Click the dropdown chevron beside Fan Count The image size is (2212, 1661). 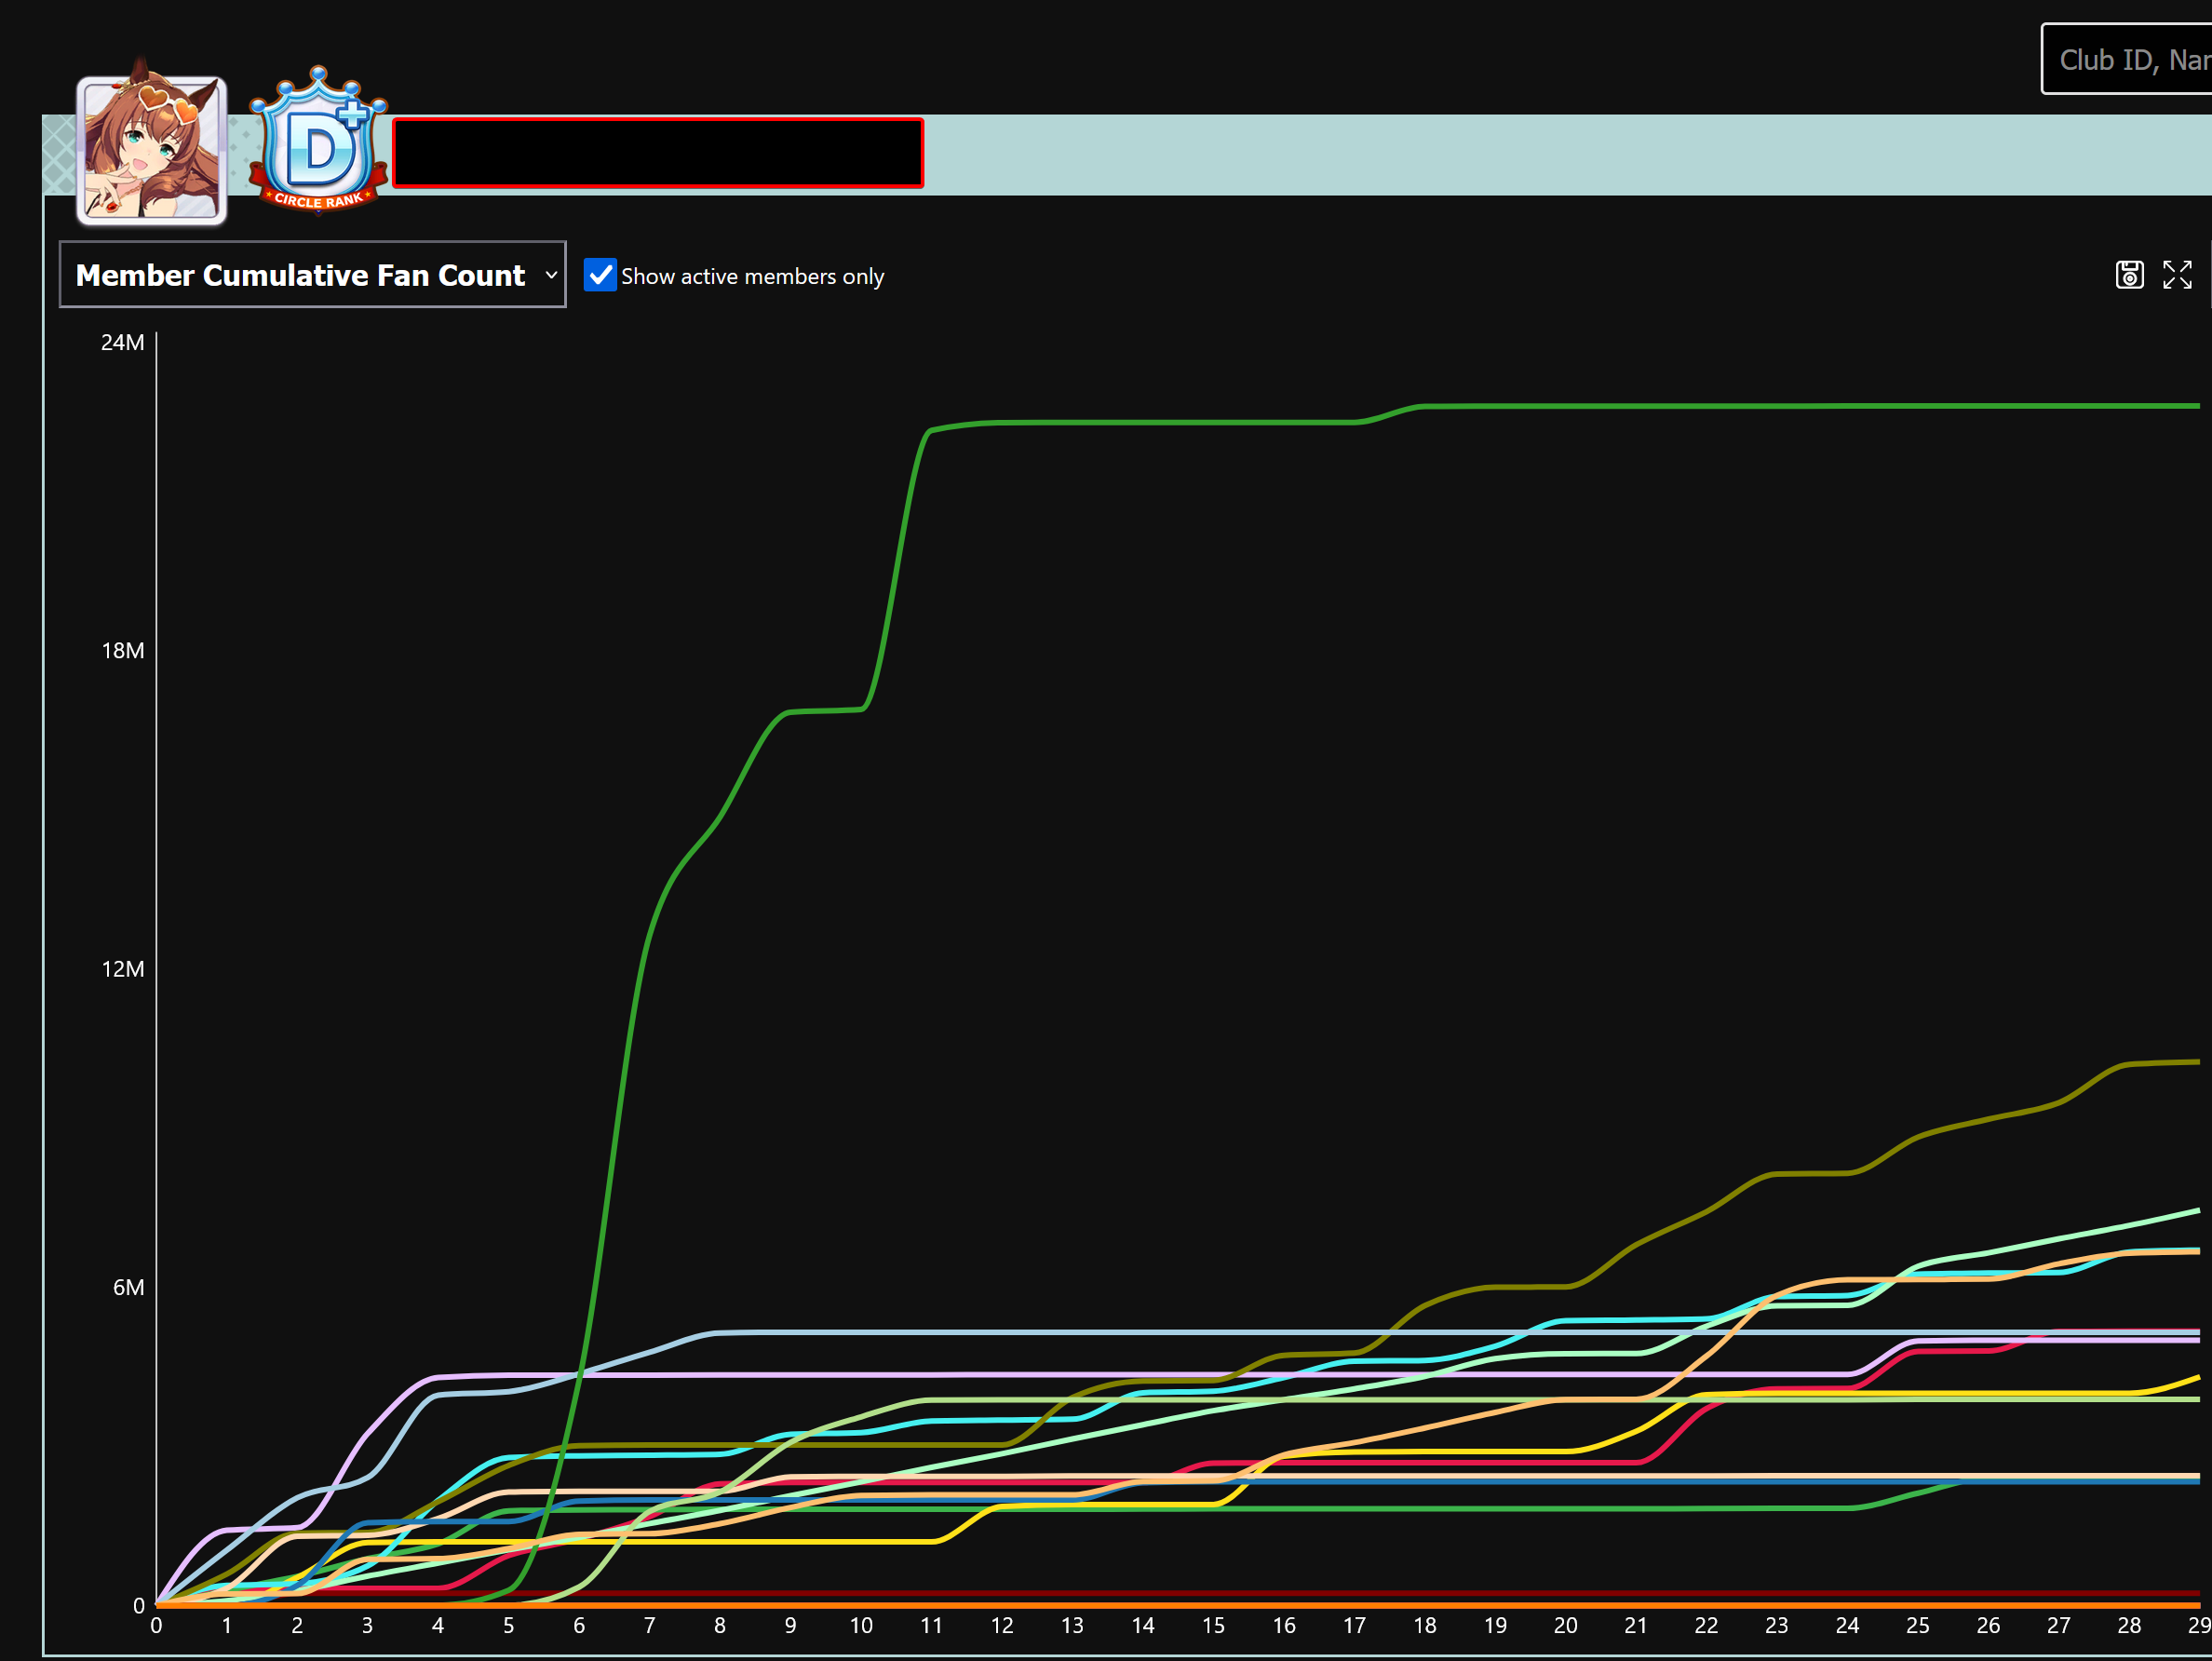pyautogui.click(x=551, y=275)
